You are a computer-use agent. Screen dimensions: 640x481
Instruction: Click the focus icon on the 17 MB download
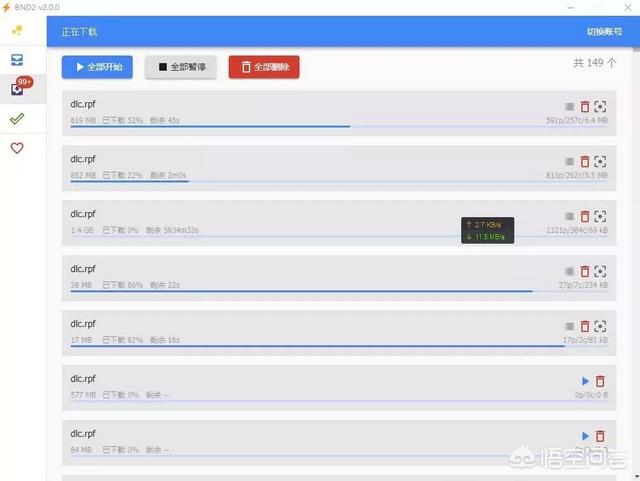click(600, 326)
